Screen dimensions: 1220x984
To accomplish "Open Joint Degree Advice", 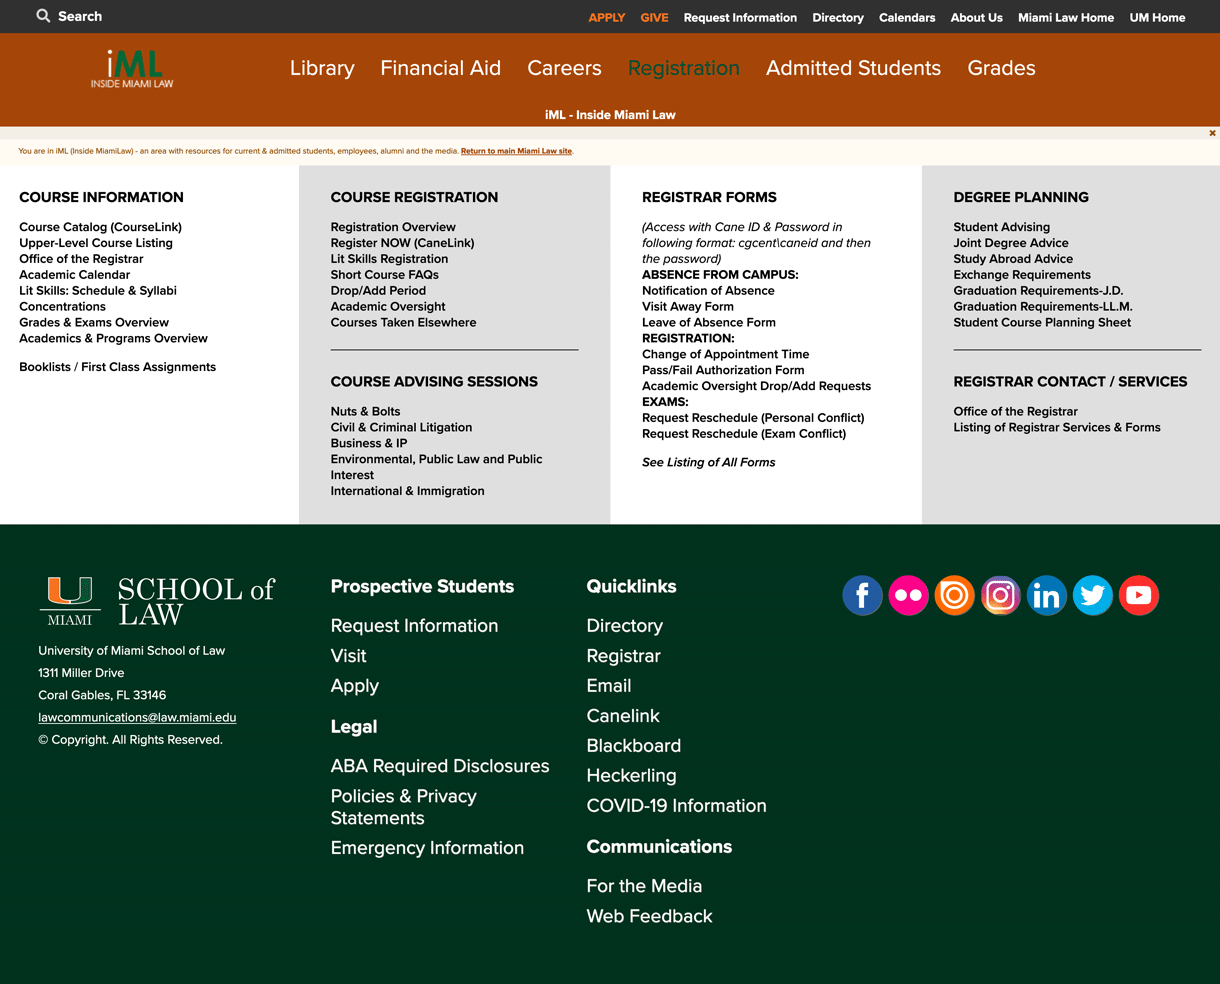I will [x=1011, y=243].
